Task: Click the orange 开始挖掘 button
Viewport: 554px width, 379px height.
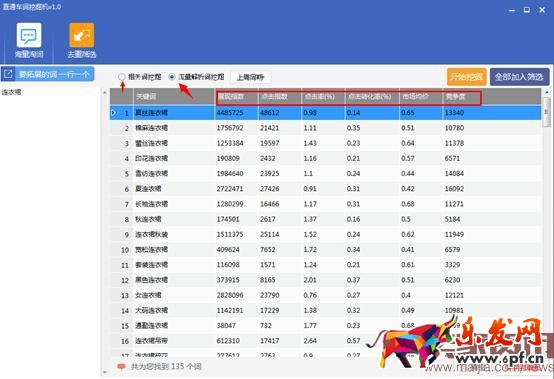Action: click(x=466, y=77)
